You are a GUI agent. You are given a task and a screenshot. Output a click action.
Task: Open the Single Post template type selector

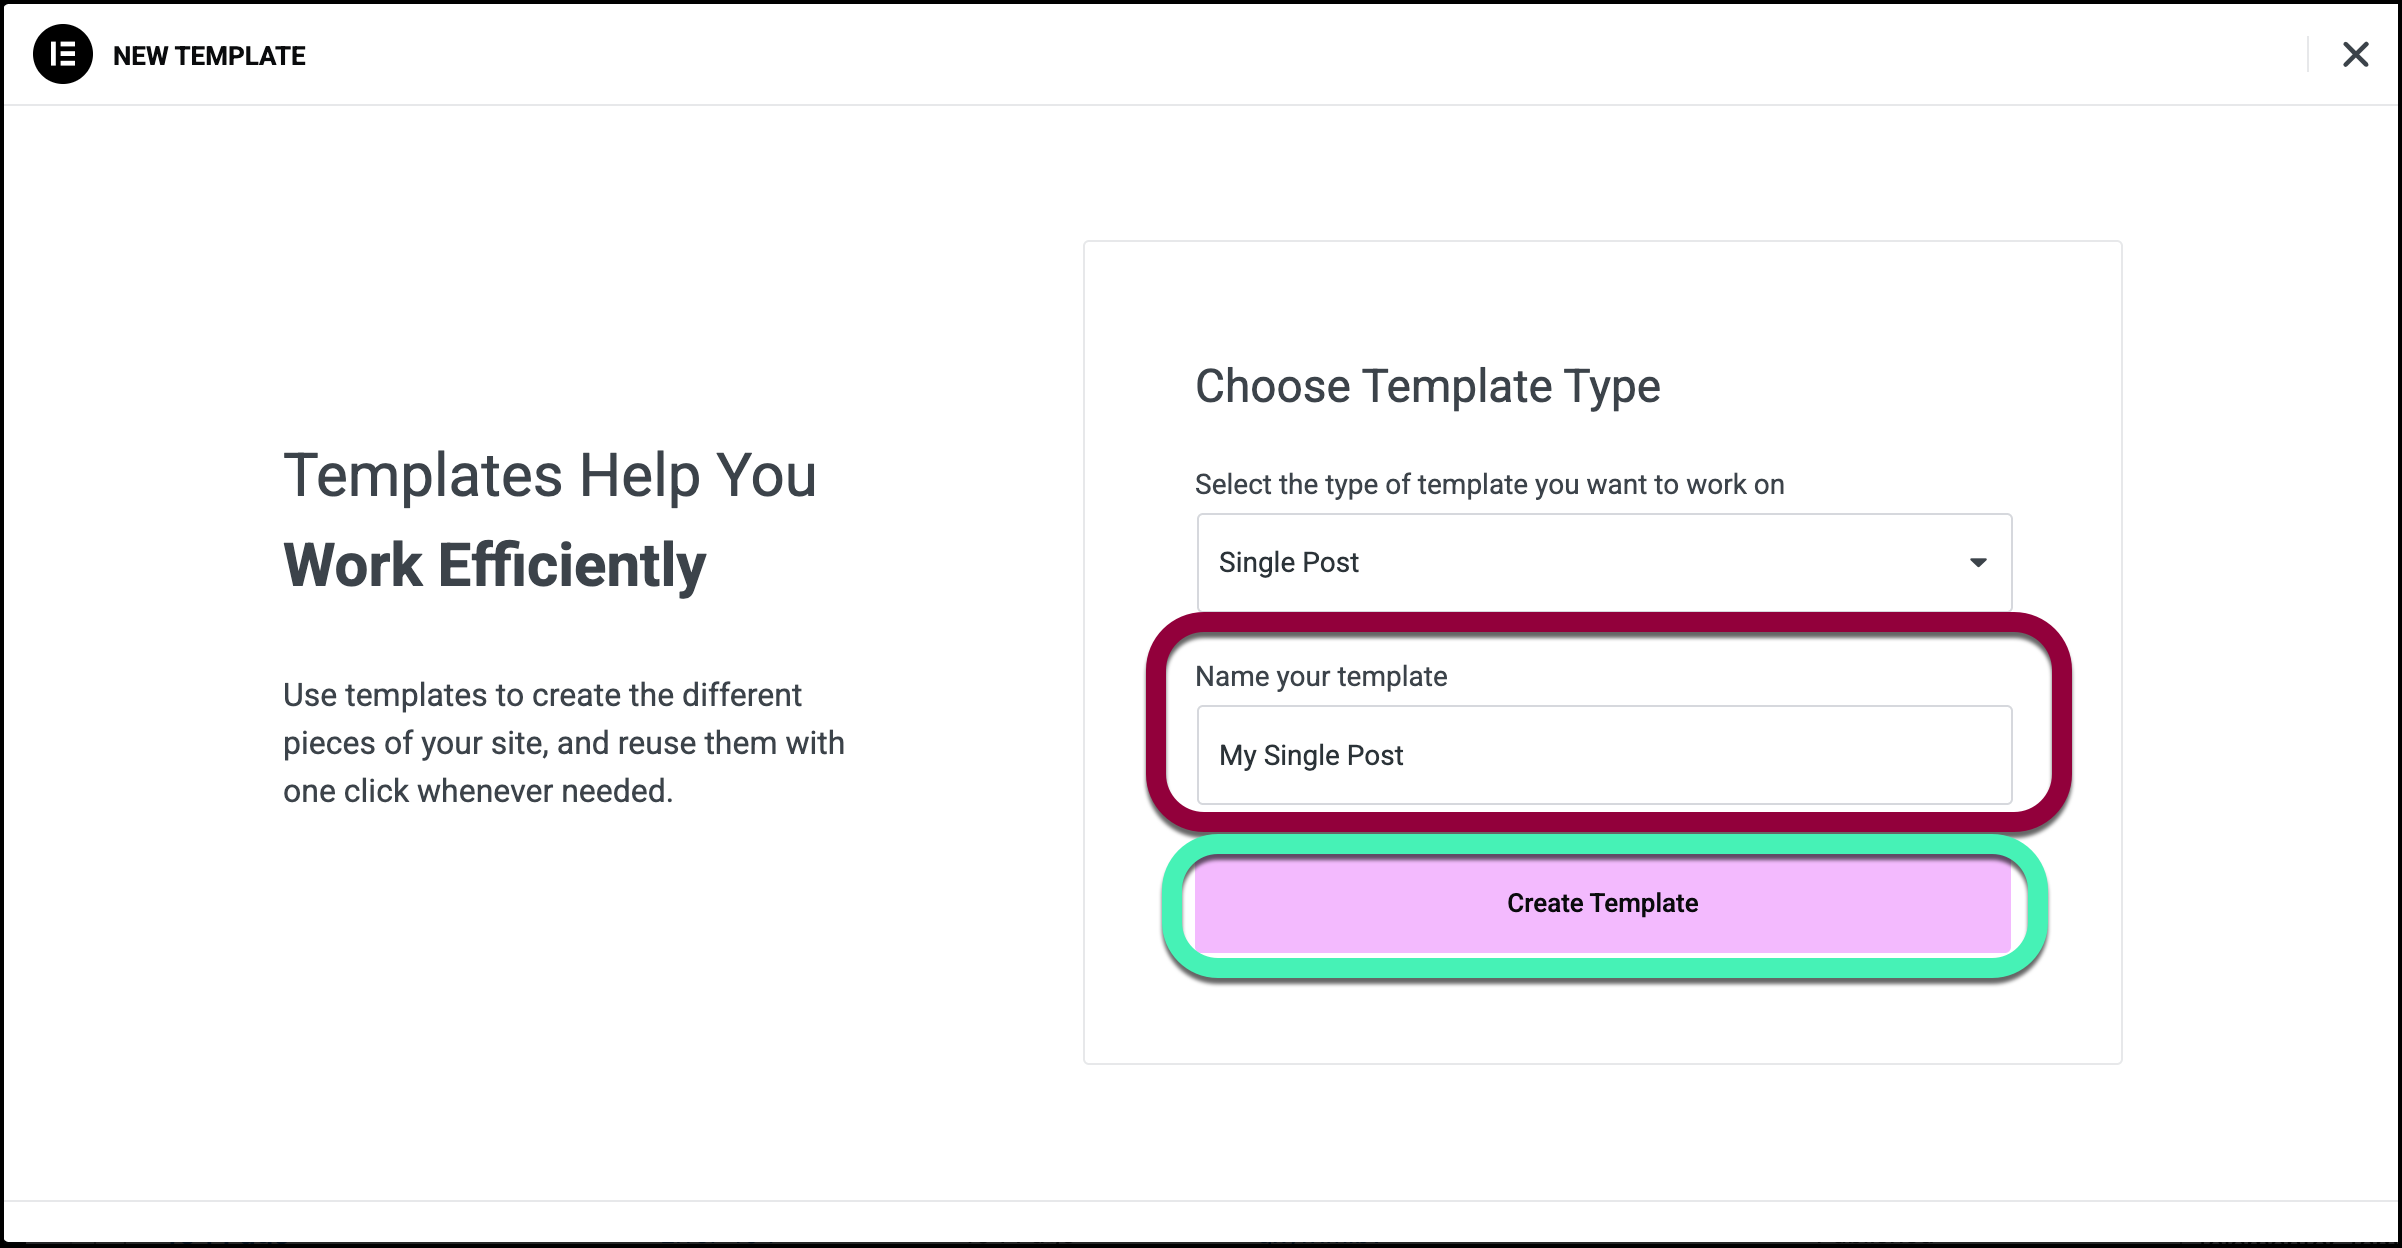pos(1603,563)
